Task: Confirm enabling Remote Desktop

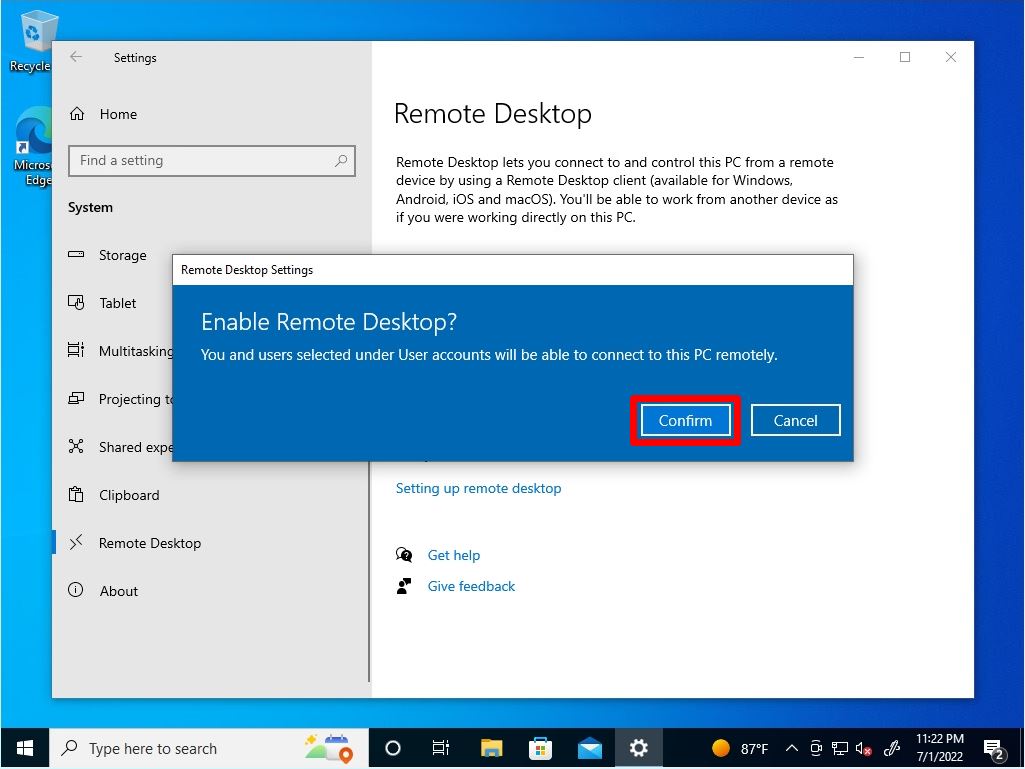Action: (685, 420)
